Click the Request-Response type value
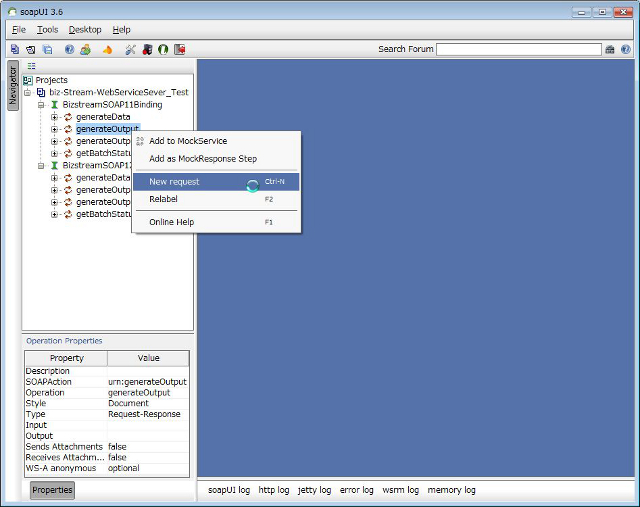Screen dimensions: 640x507 (x=144, y=414)
